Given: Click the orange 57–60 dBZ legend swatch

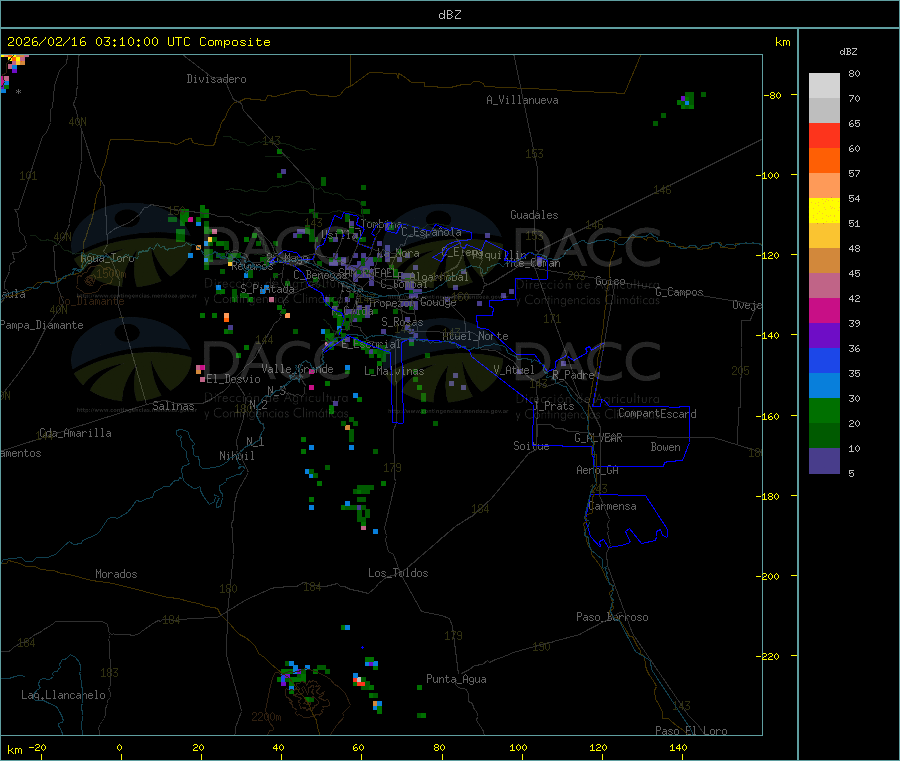Looking at the screenshot, I should [x=824, y=161].
